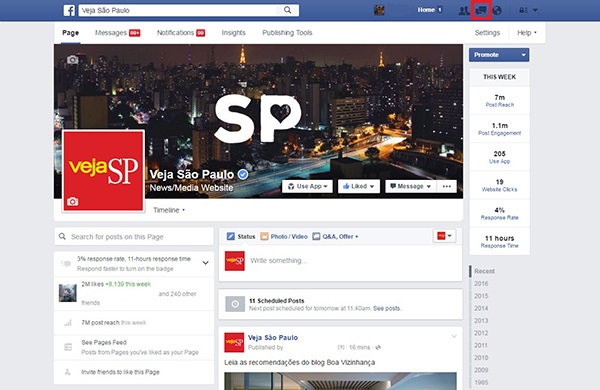
Task: Open the three-dots more options button
Action: [447, 186]
